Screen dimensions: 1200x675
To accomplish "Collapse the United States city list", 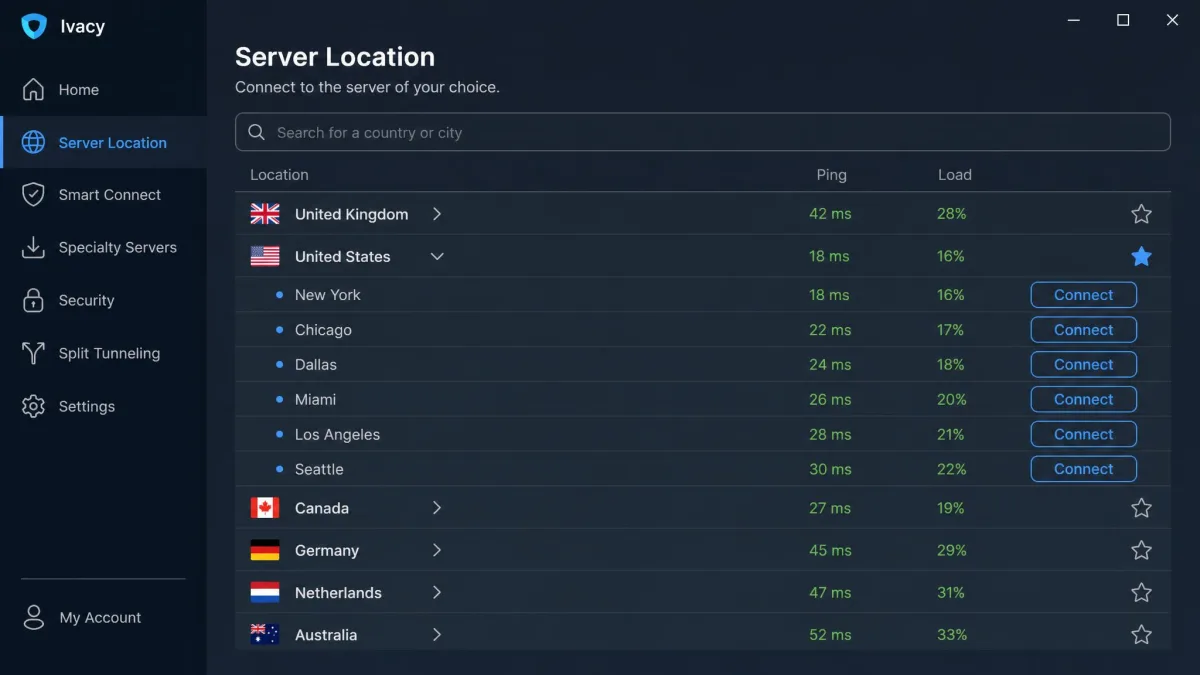I will pyautogui.click(x=437, y=256).
